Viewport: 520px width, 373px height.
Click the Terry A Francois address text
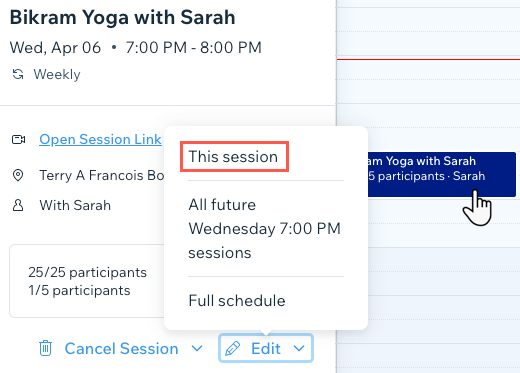coord(102,175)
